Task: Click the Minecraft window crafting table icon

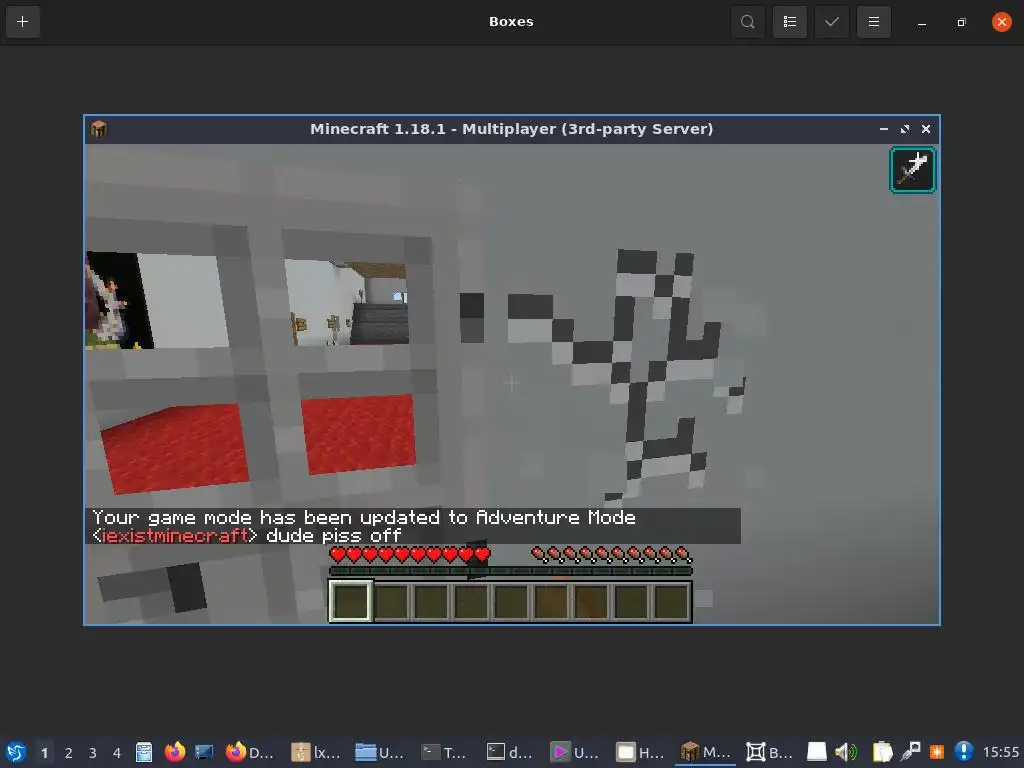Action: point(99,129)
